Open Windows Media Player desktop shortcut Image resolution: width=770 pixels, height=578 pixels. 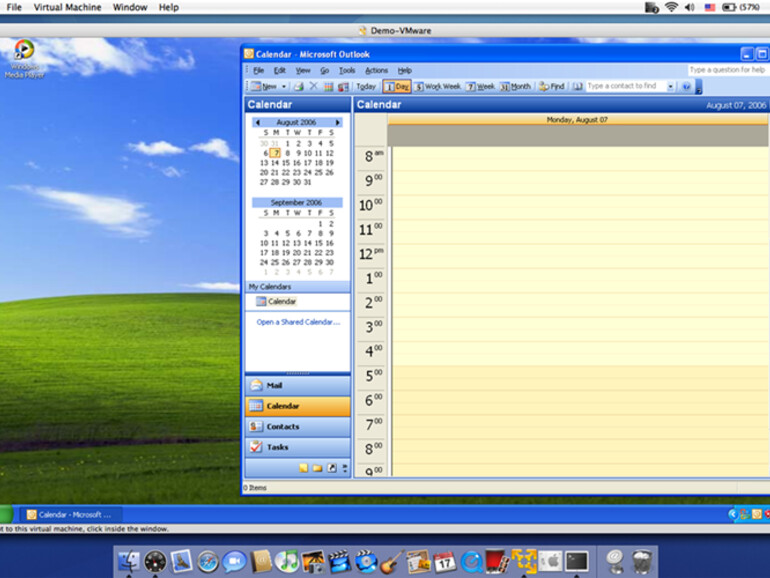click(x=24, y=59)
